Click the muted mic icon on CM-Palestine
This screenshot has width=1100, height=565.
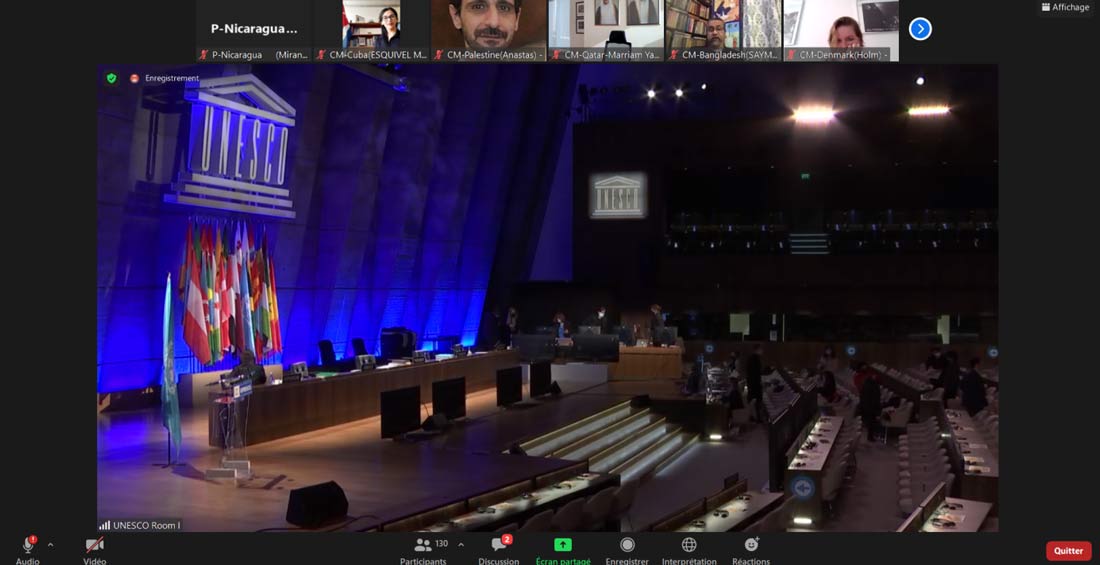439,55
